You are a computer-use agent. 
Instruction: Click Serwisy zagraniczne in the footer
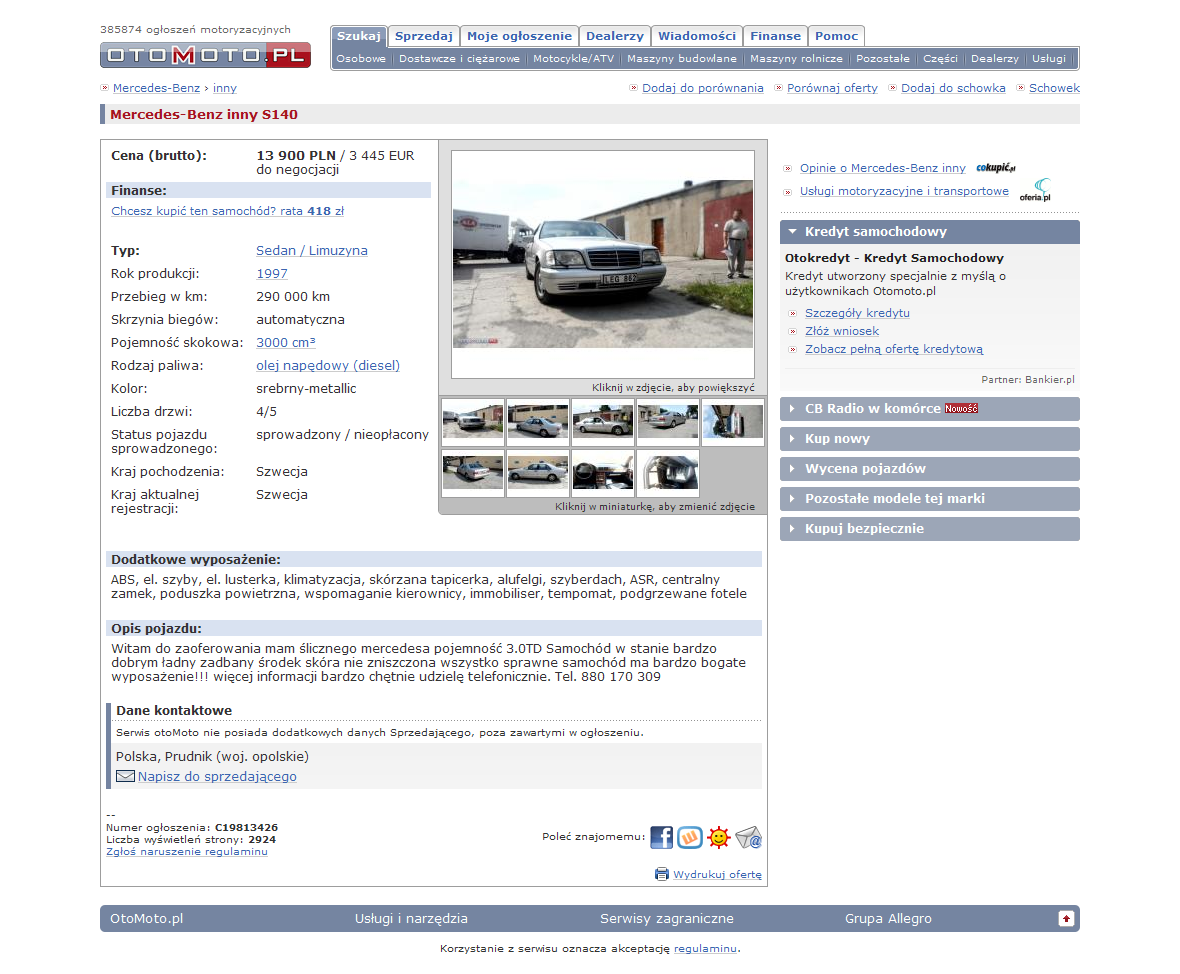(x=667, y=918)
